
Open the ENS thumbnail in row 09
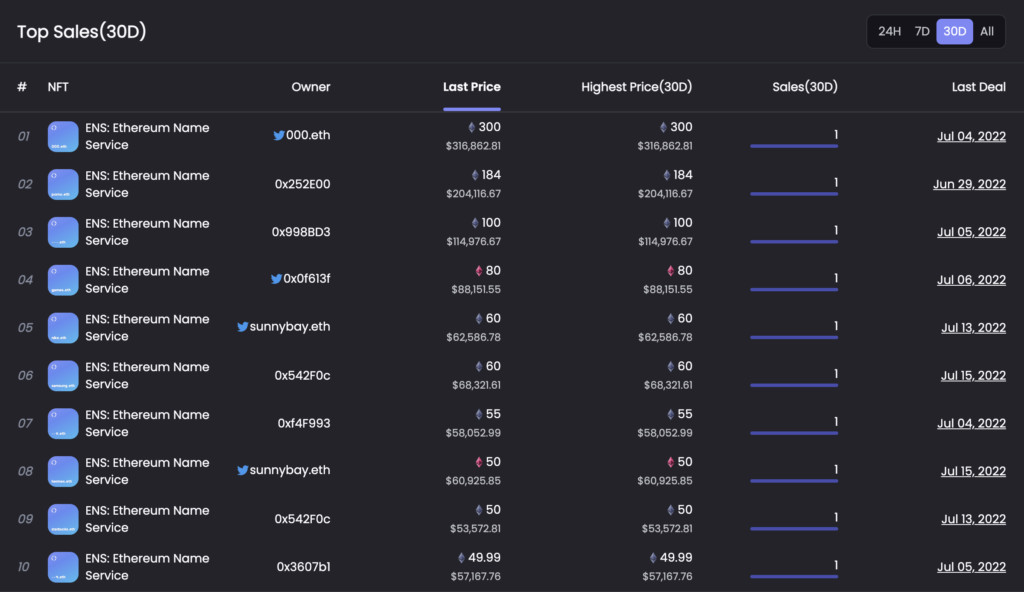pos(63,519)
